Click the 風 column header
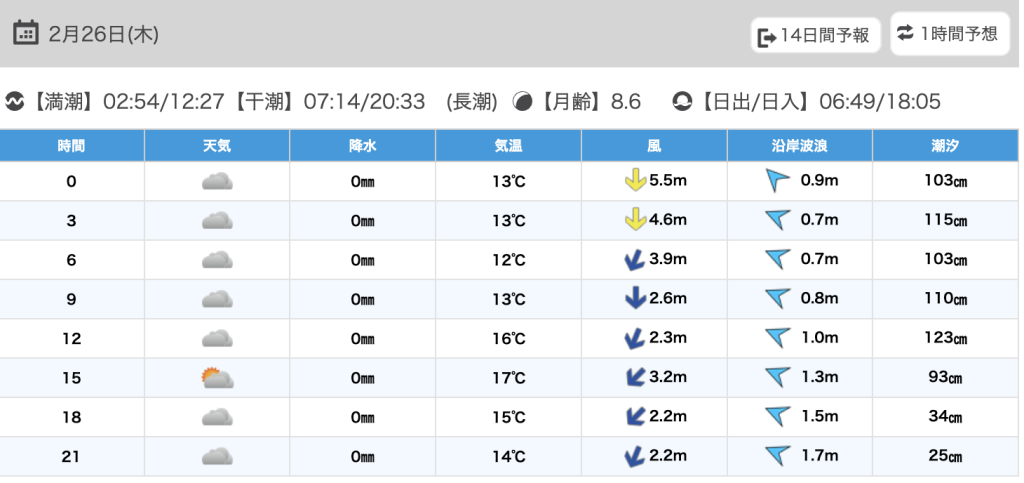The width and height of the screenshot is (1024, 483). 654,146
